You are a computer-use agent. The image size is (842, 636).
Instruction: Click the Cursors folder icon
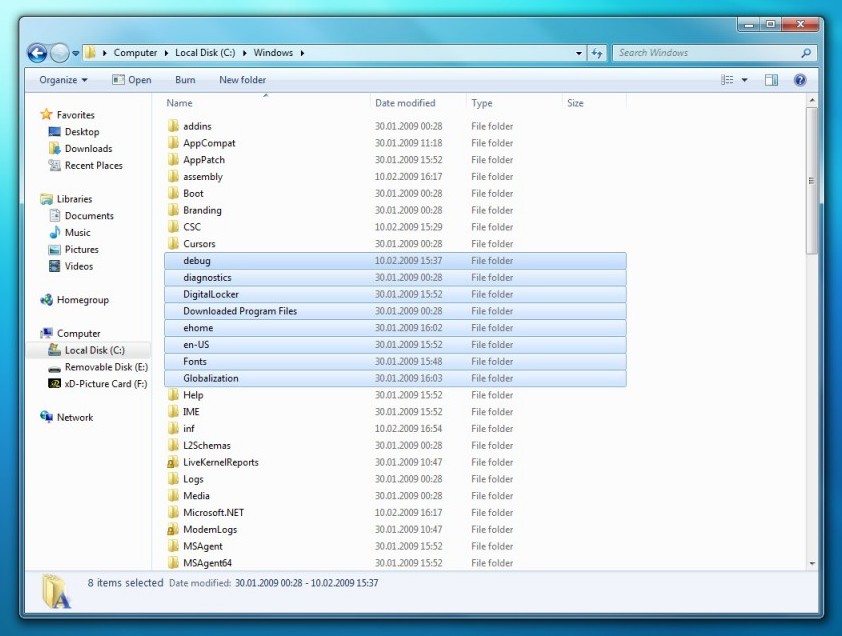coord(173,243)
